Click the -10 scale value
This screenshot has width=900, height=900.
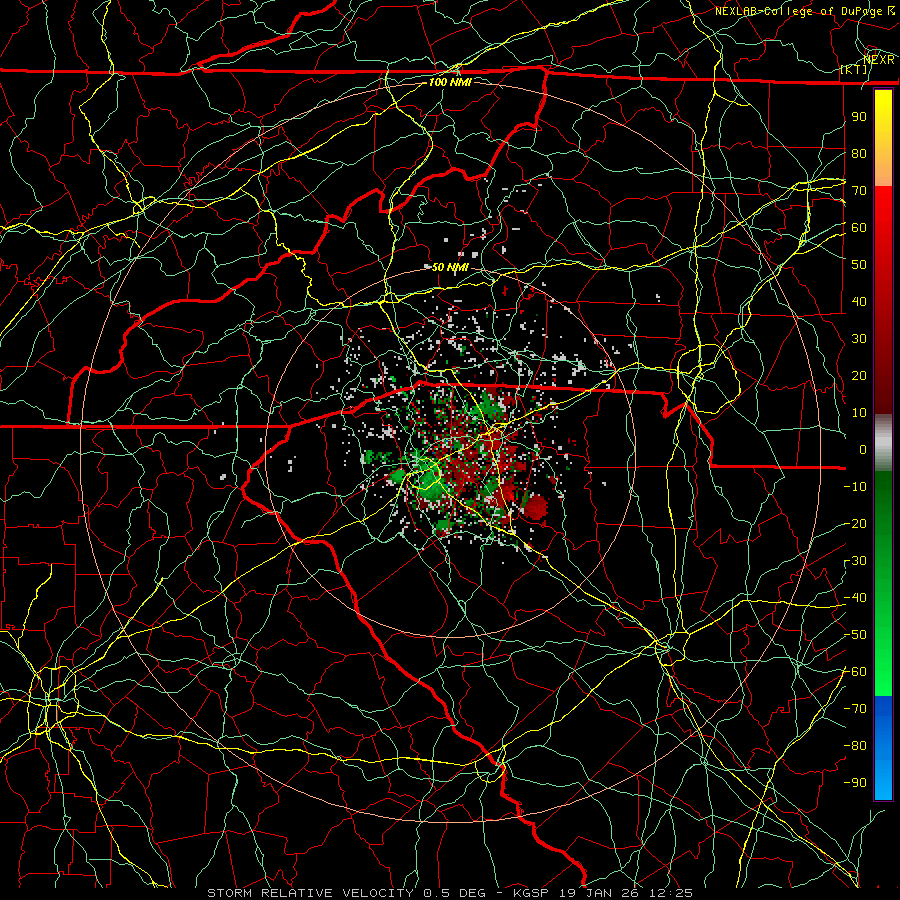point(855,487)
